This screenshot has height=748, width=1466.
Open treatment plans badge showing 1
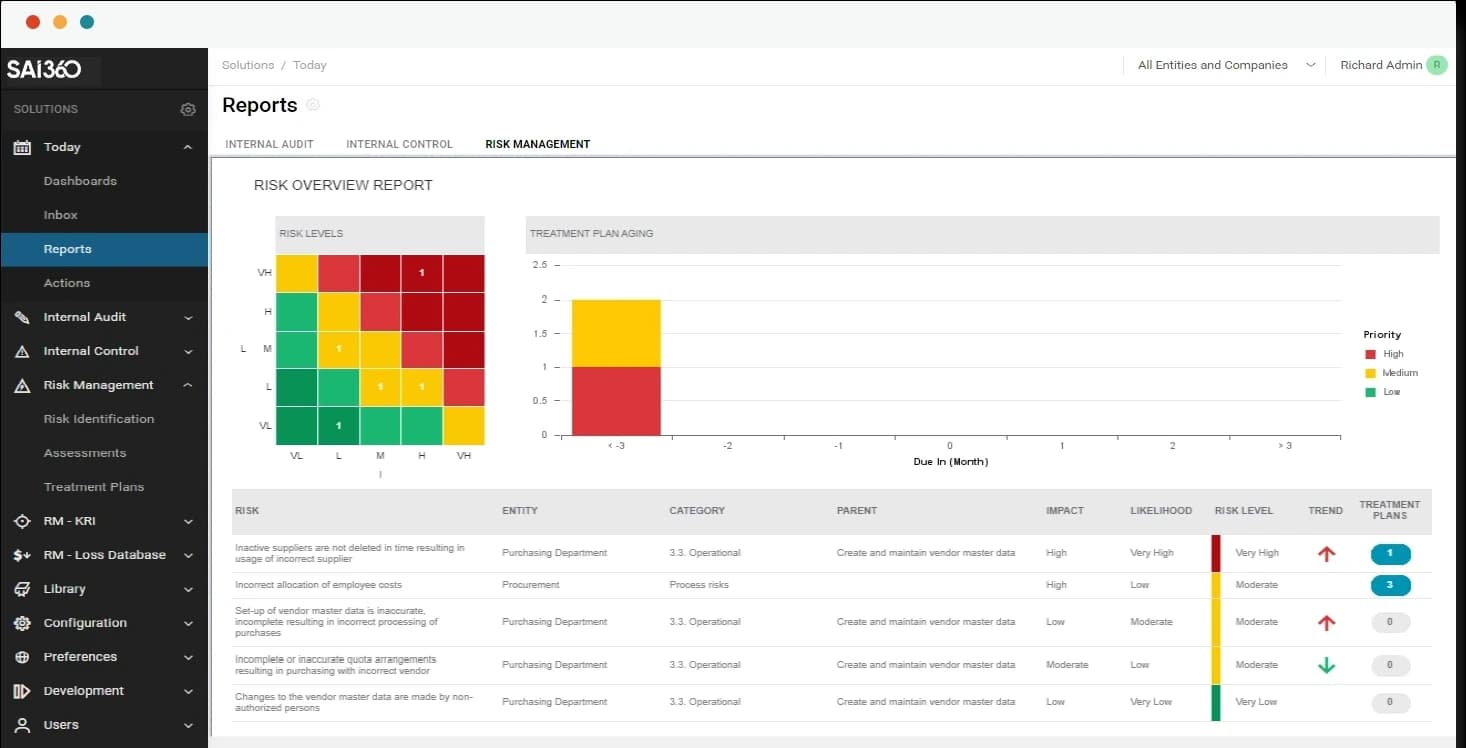pos(1390,553)
